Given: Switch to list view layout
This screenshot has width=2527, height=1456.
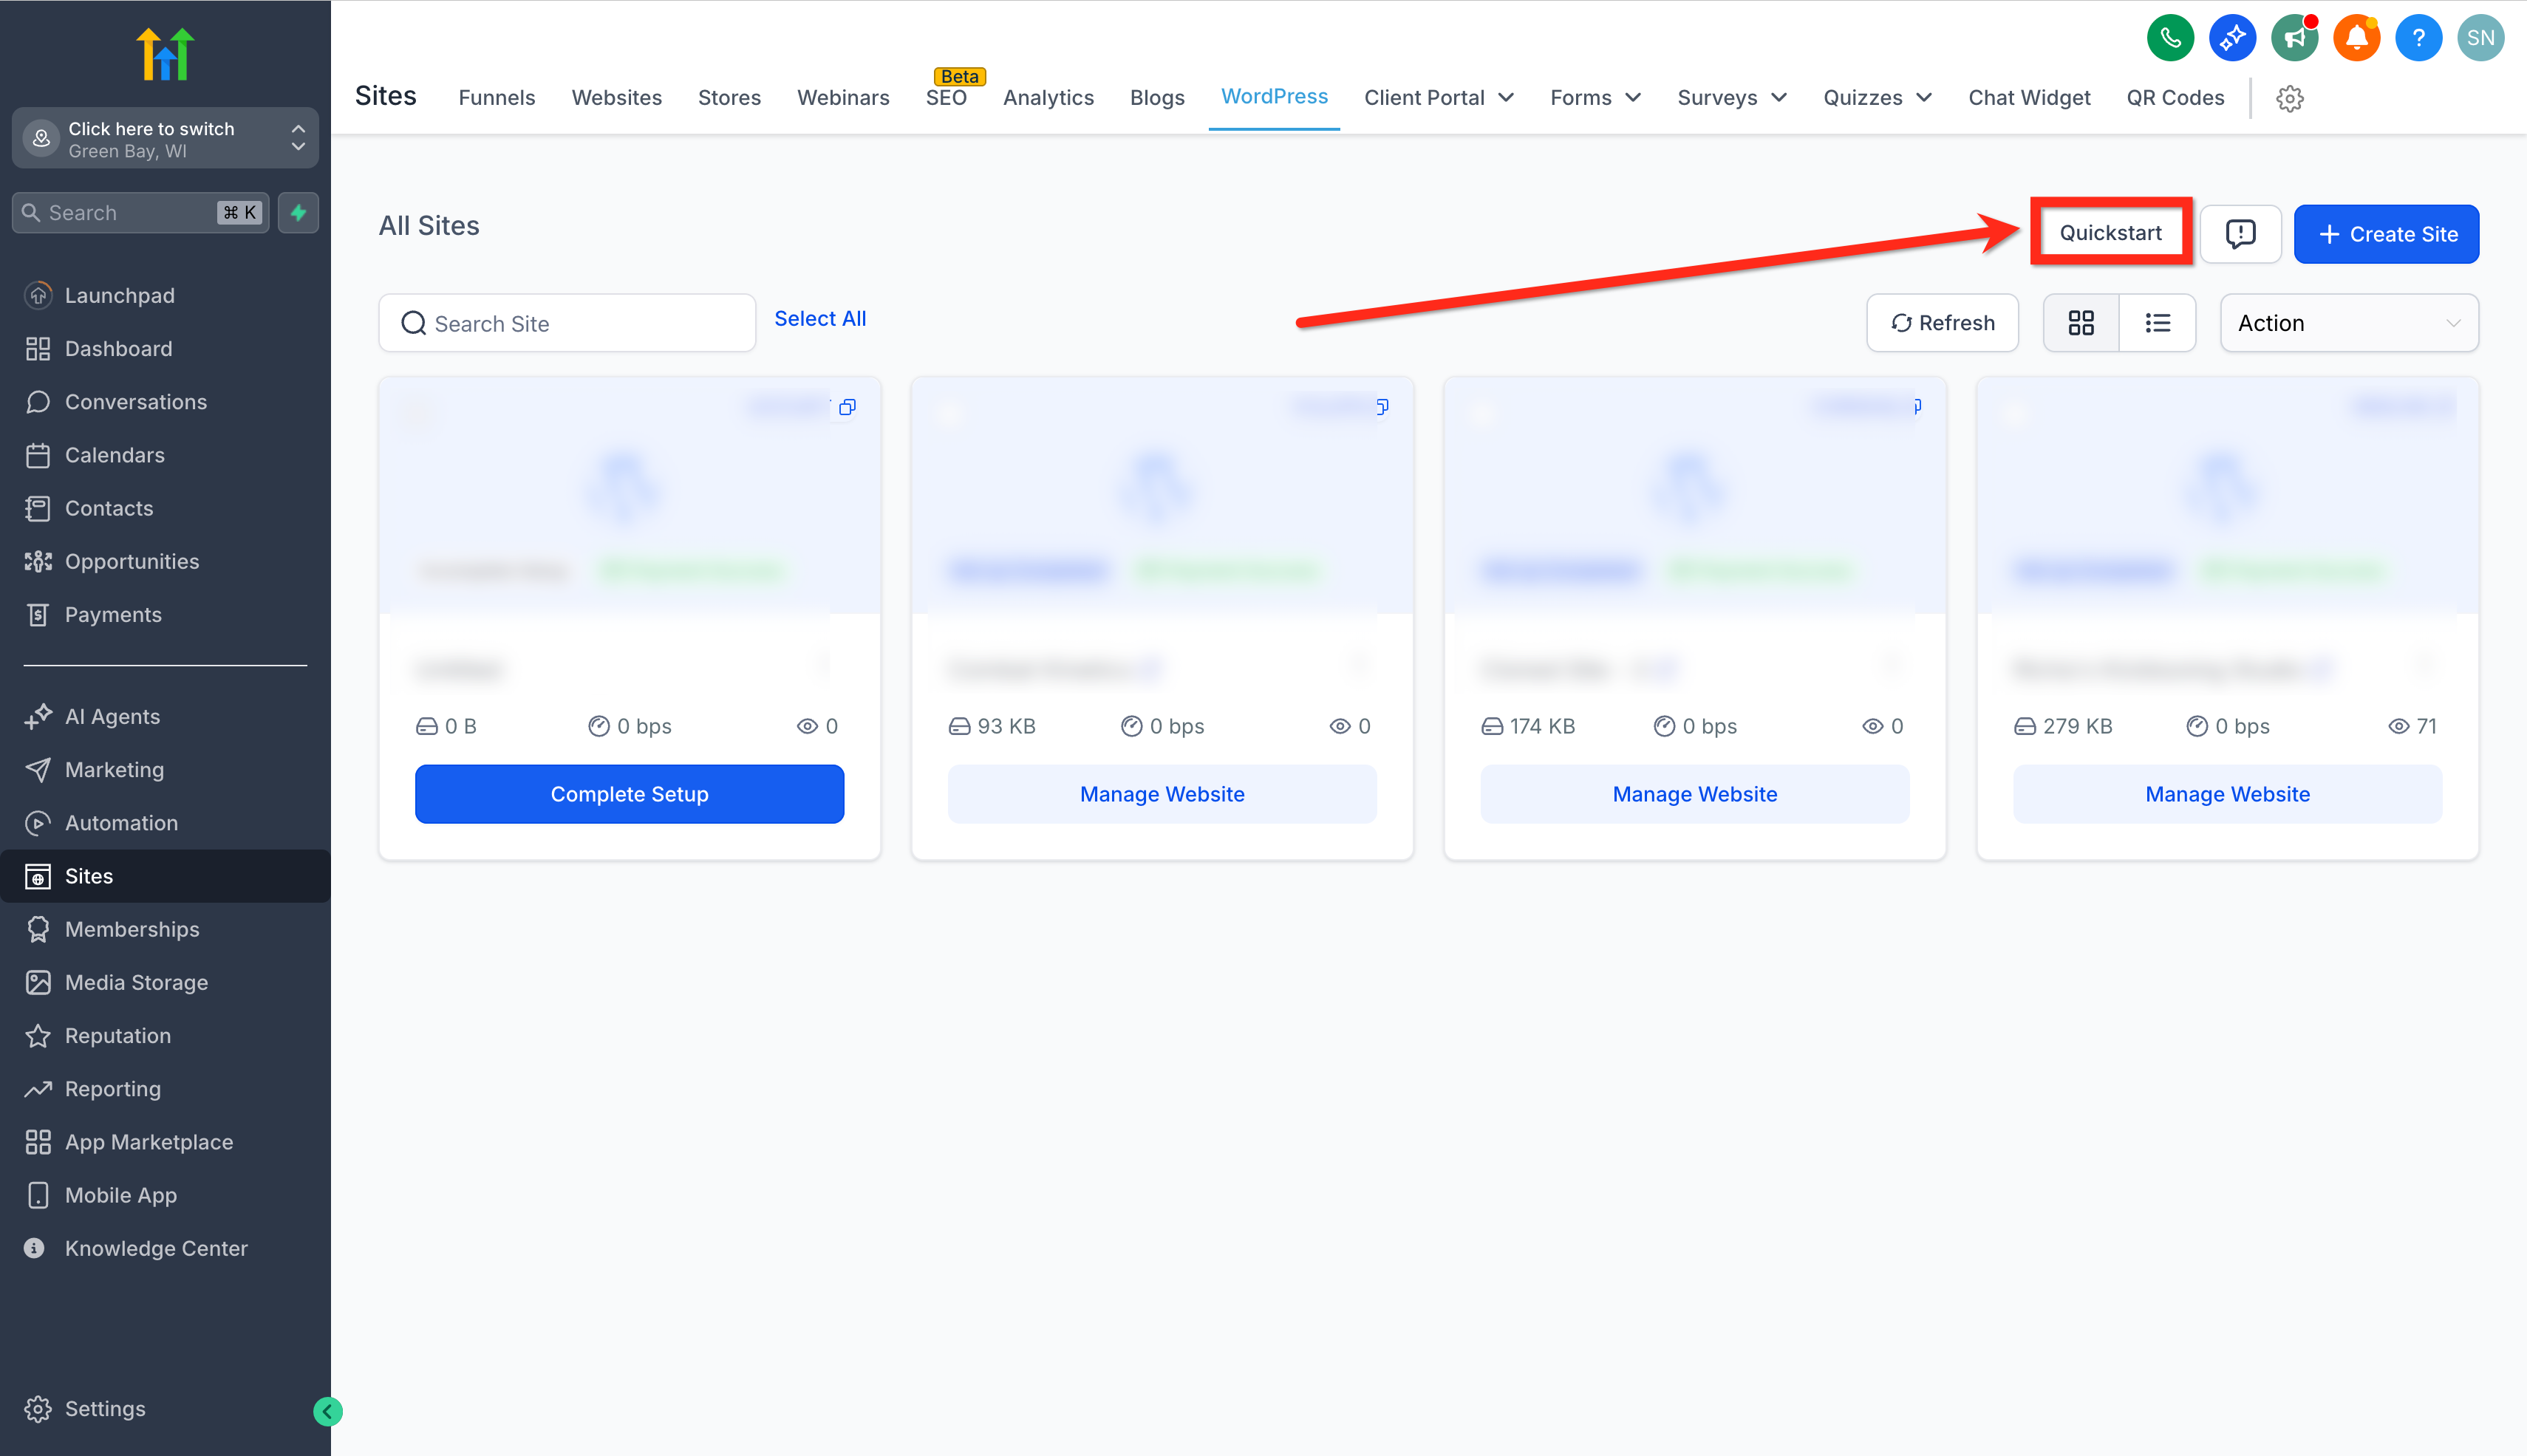Looking at the screenshot, I should (x=2157, y=323).
